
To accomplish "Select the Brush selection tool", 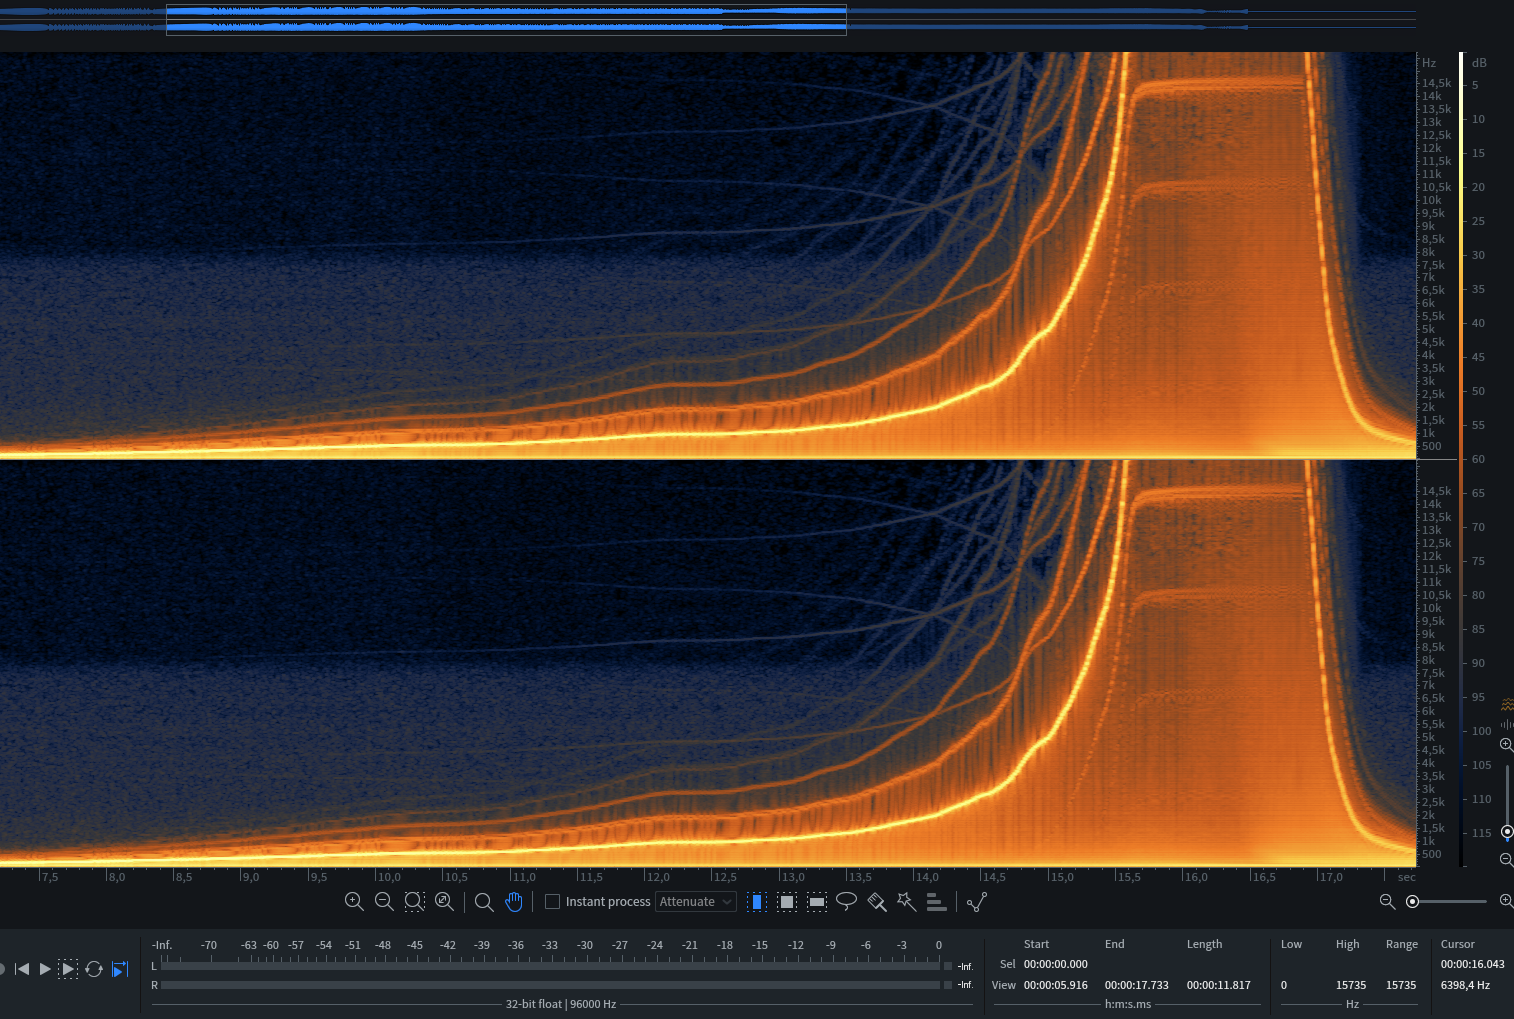I will tap(877, 901).
